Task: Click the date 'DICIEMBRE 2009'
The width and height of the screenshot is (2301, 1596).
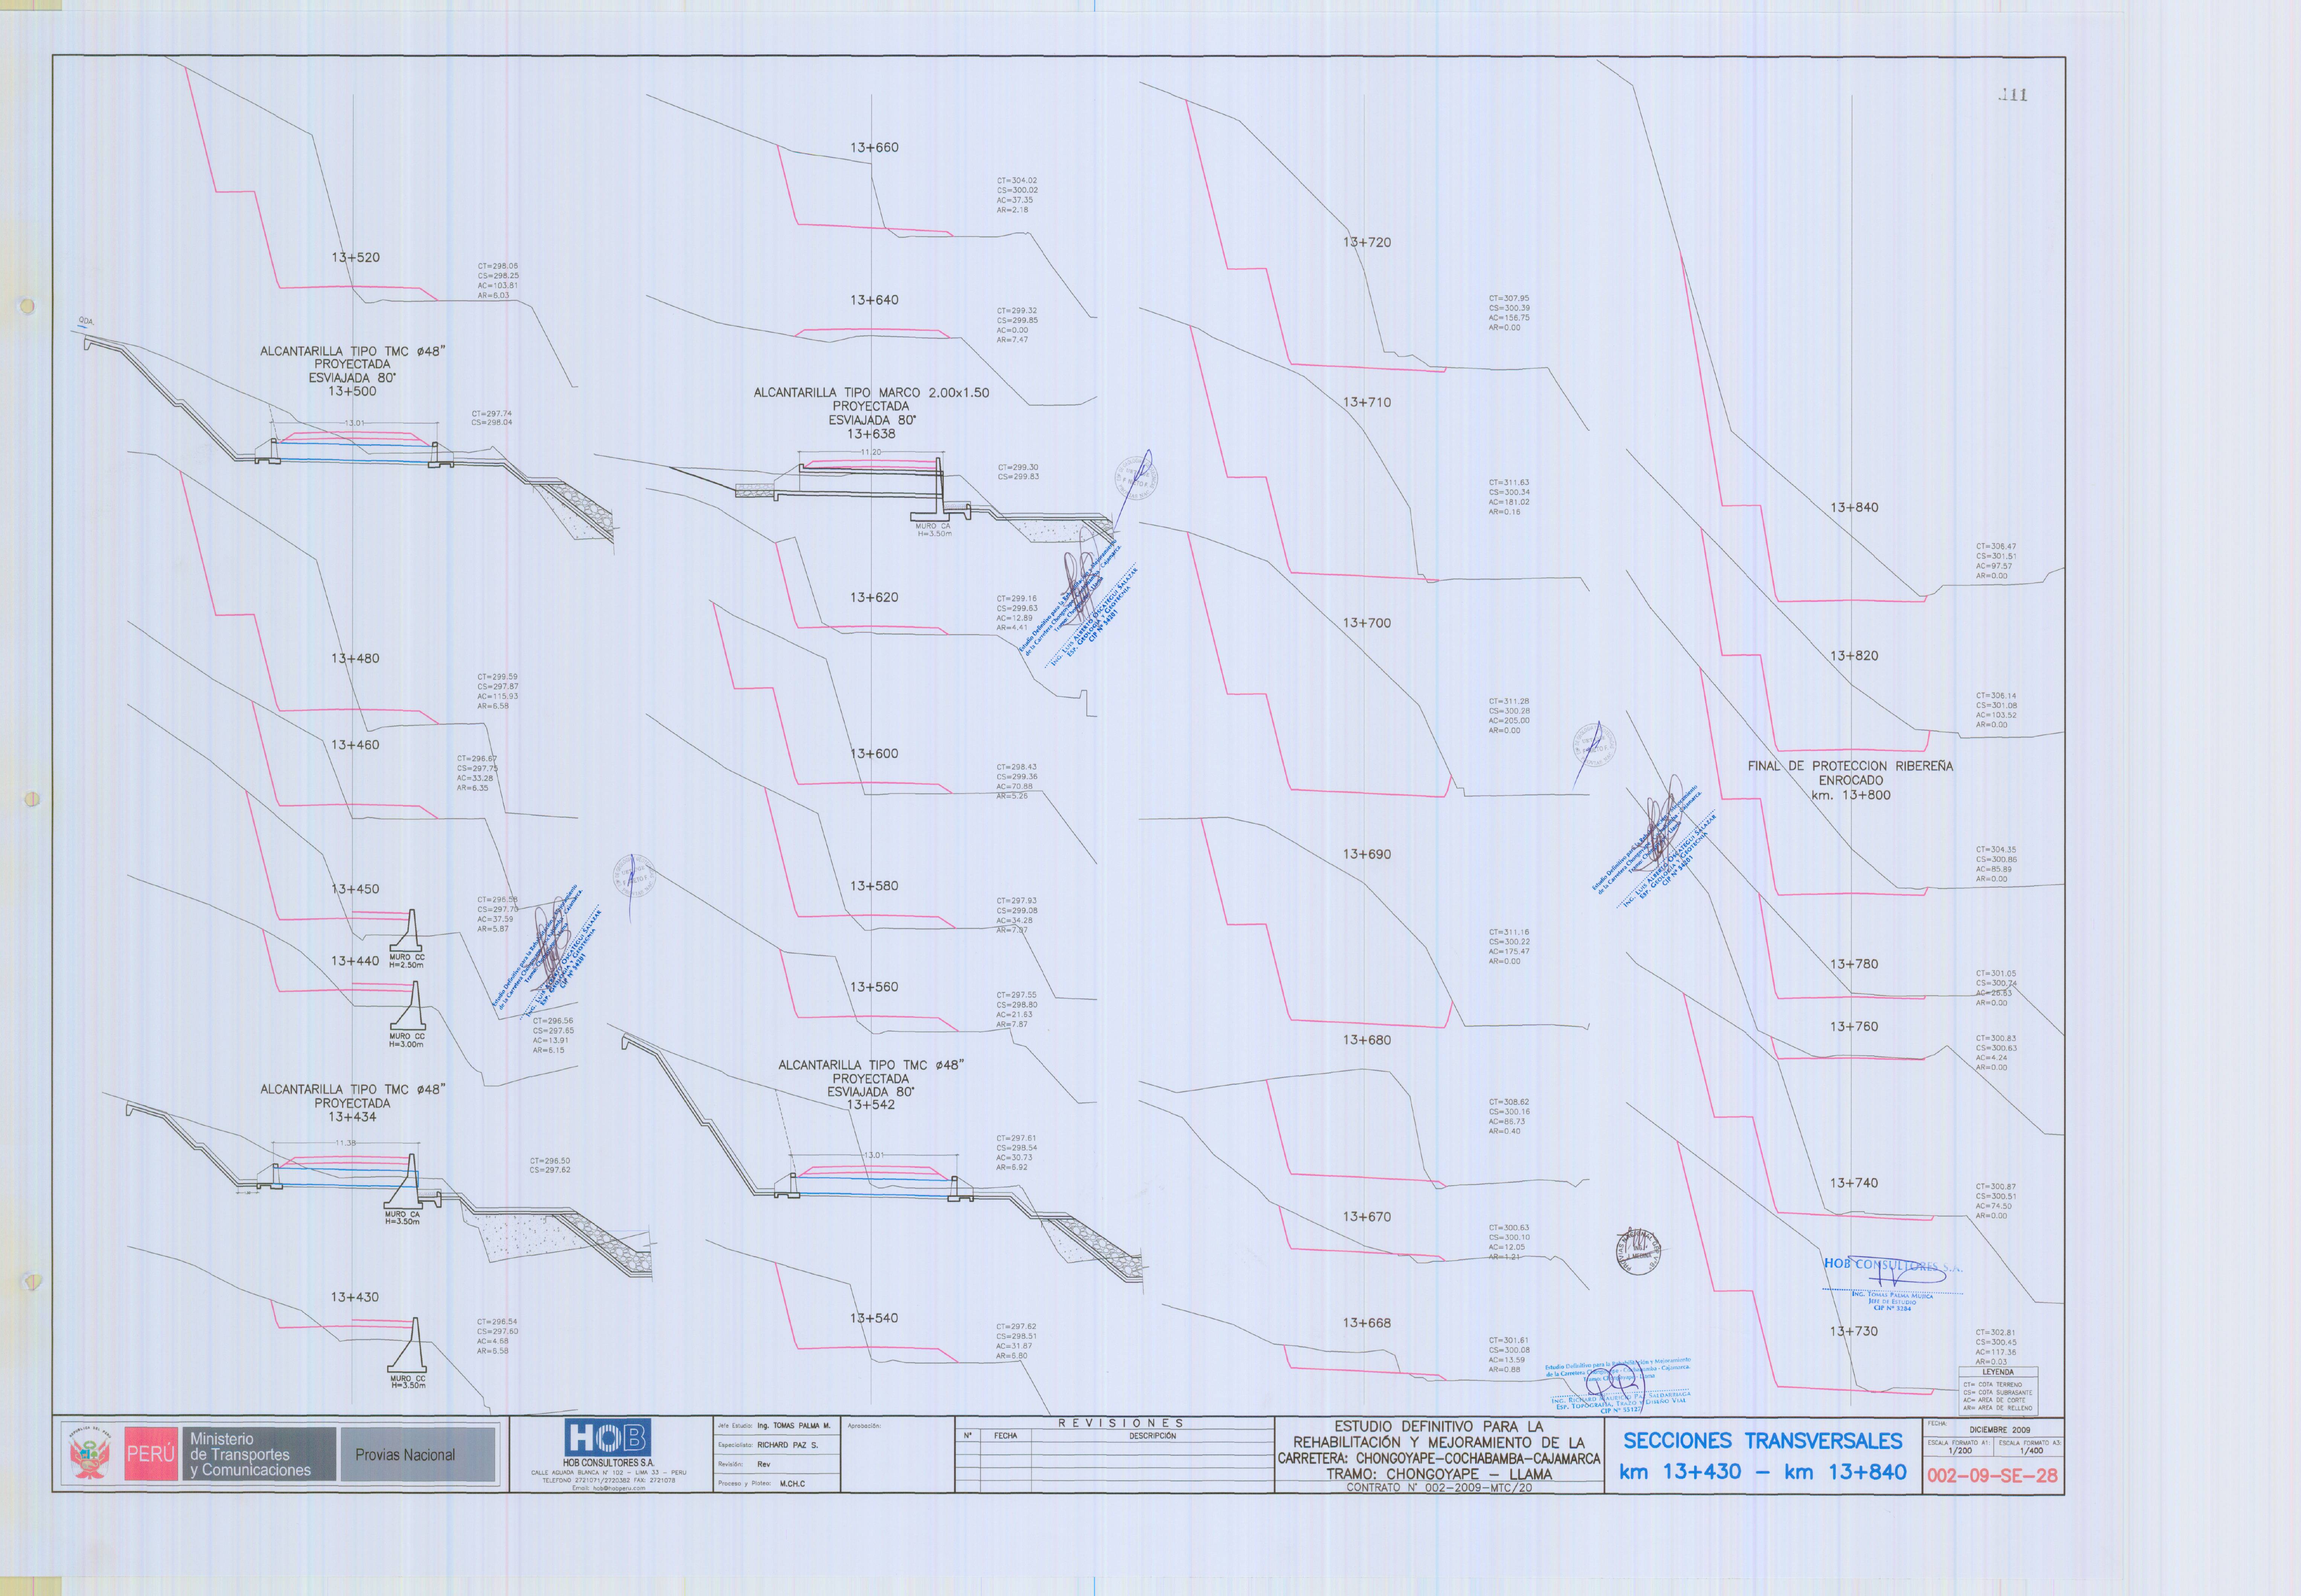Action: pyautogui.click(x=2000, y=1430)
